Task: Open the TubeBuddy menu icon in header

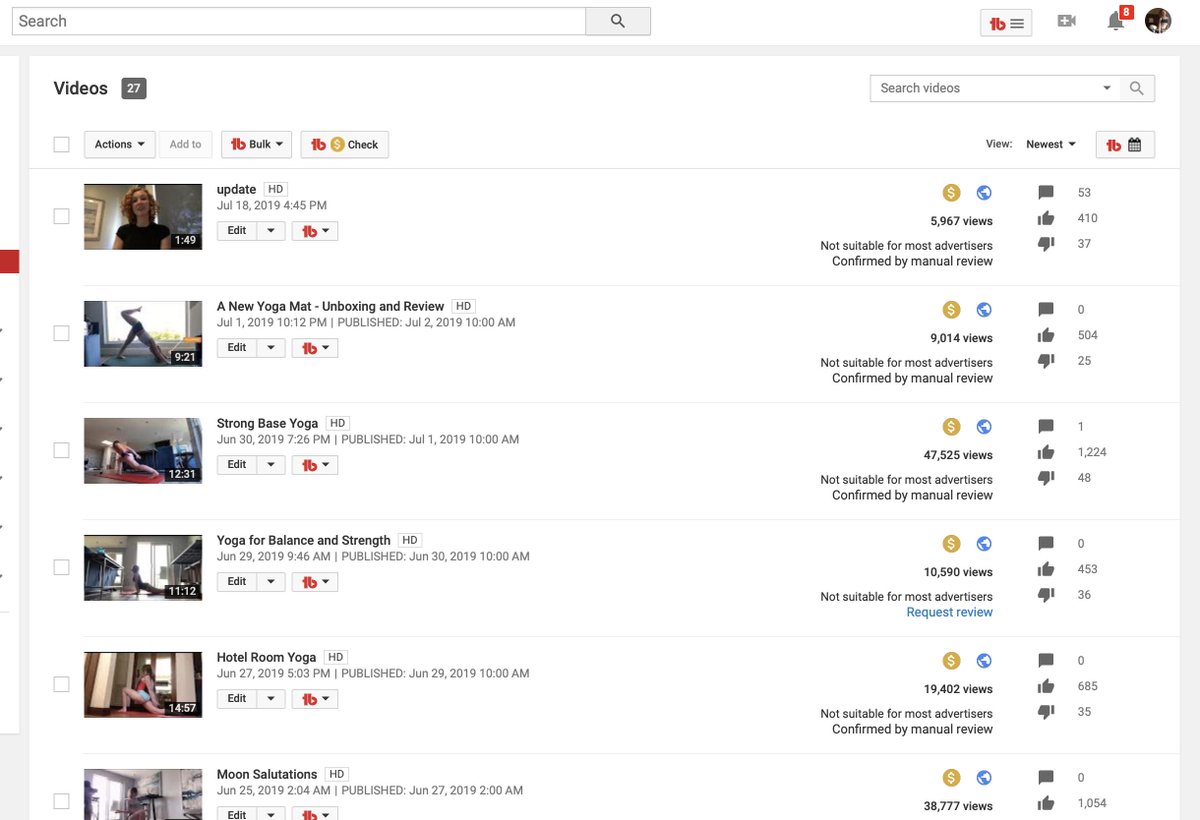Action: pos(1006,23)
